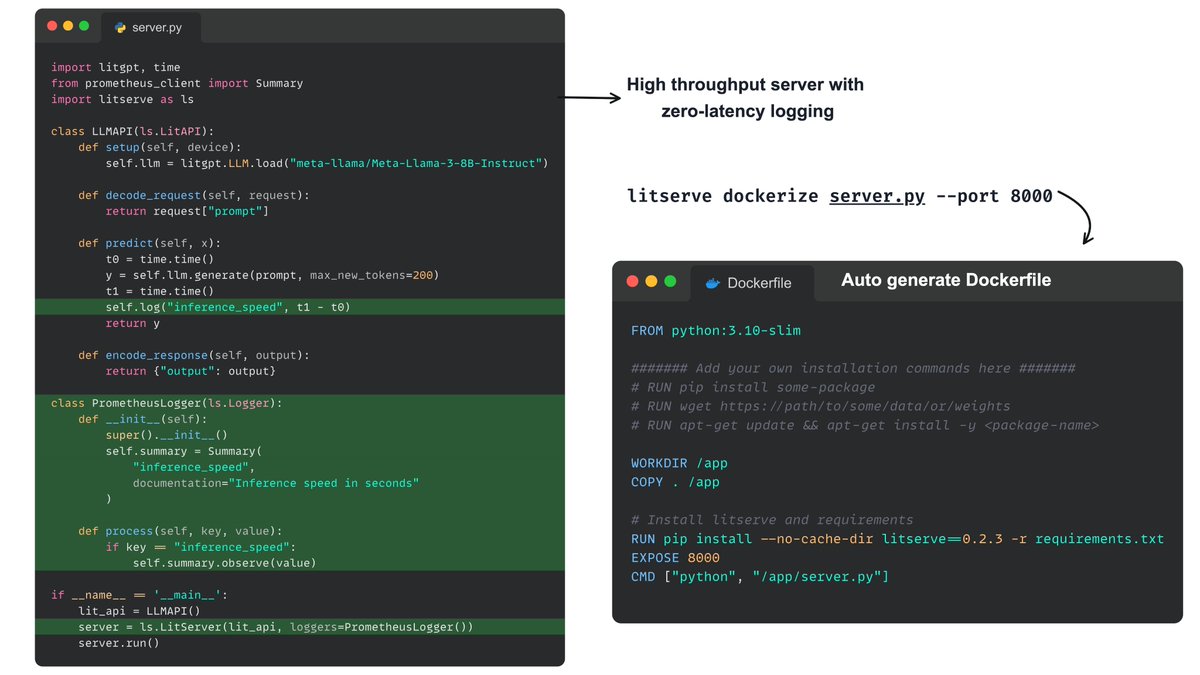The image size is (1200, 675).
Task: Click the '# RUN wget https://path' comment
Action: click(x=821, y=406)
